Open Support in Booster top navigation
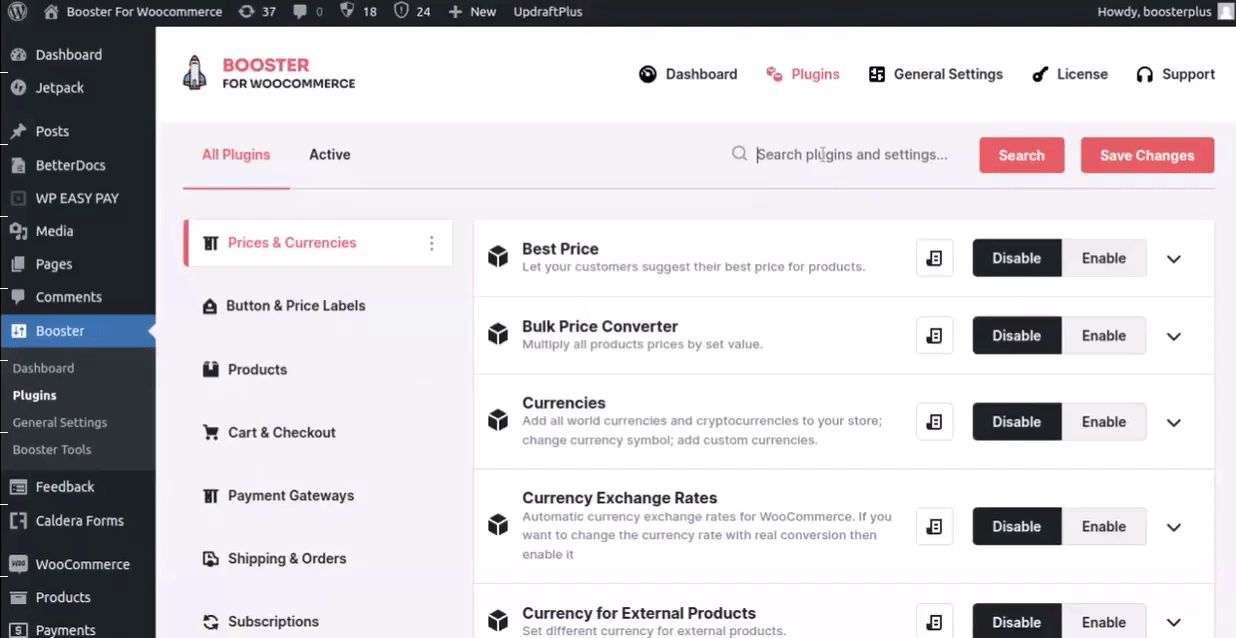This screenshot has height=638, width=1236. coord(1175,74)
